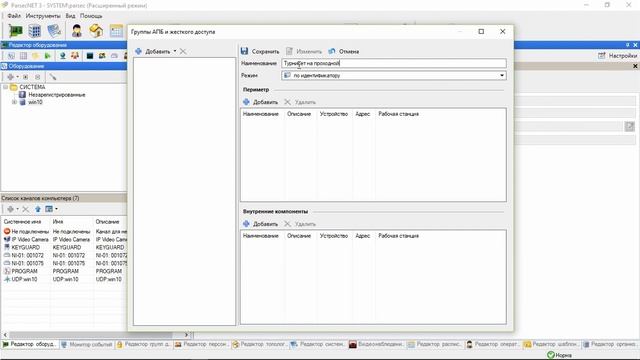Select the UDP:win10 channel row
Screen dimensions: 640x360
point(64,279)
